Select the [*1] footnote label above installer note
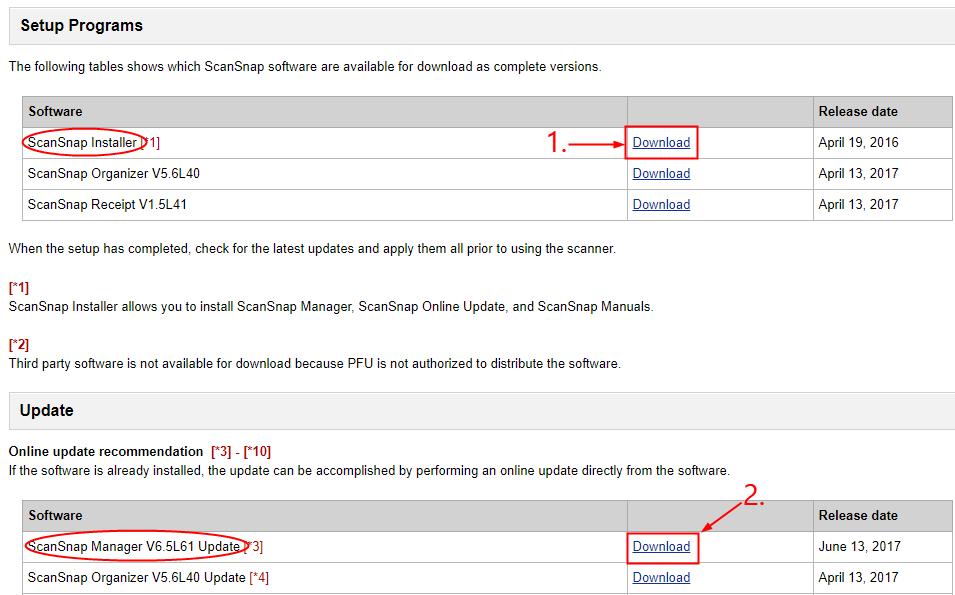 [x=19, y=288]
